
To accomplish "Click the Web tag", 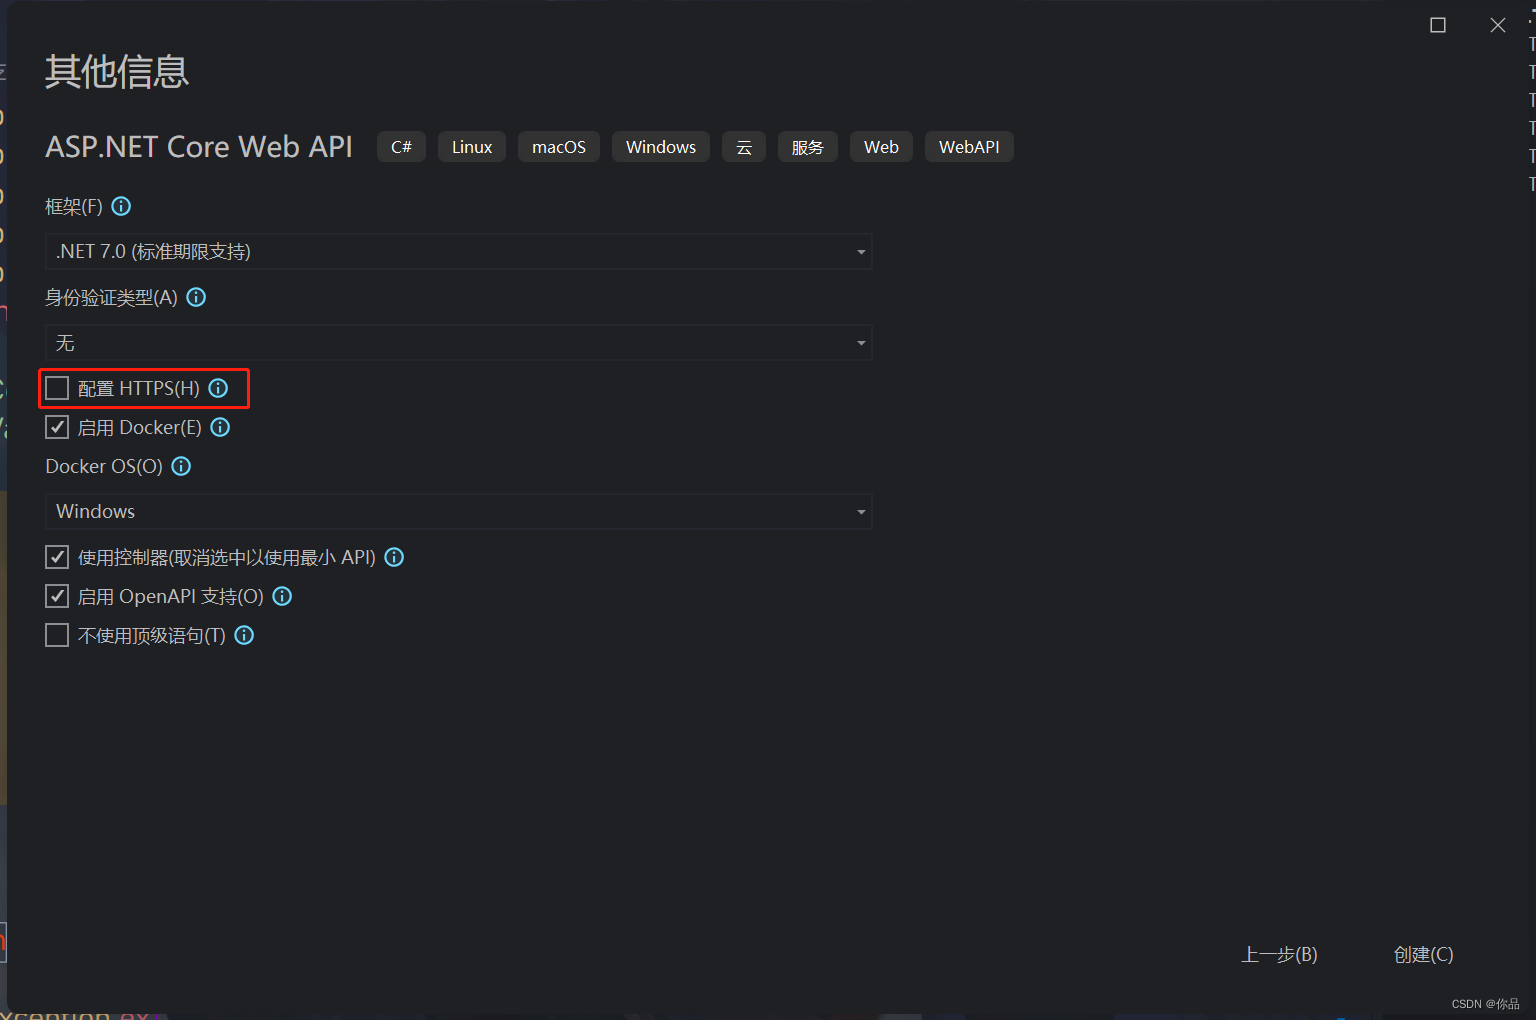I will pyautogui.click(x=881, y=147).
